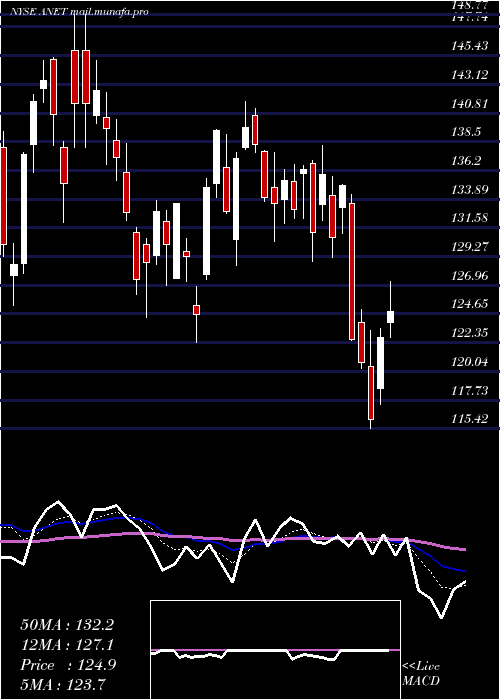Select the 133.89 price axis label
The height and width of the screenshot is (700, 500).
point(468,190)
